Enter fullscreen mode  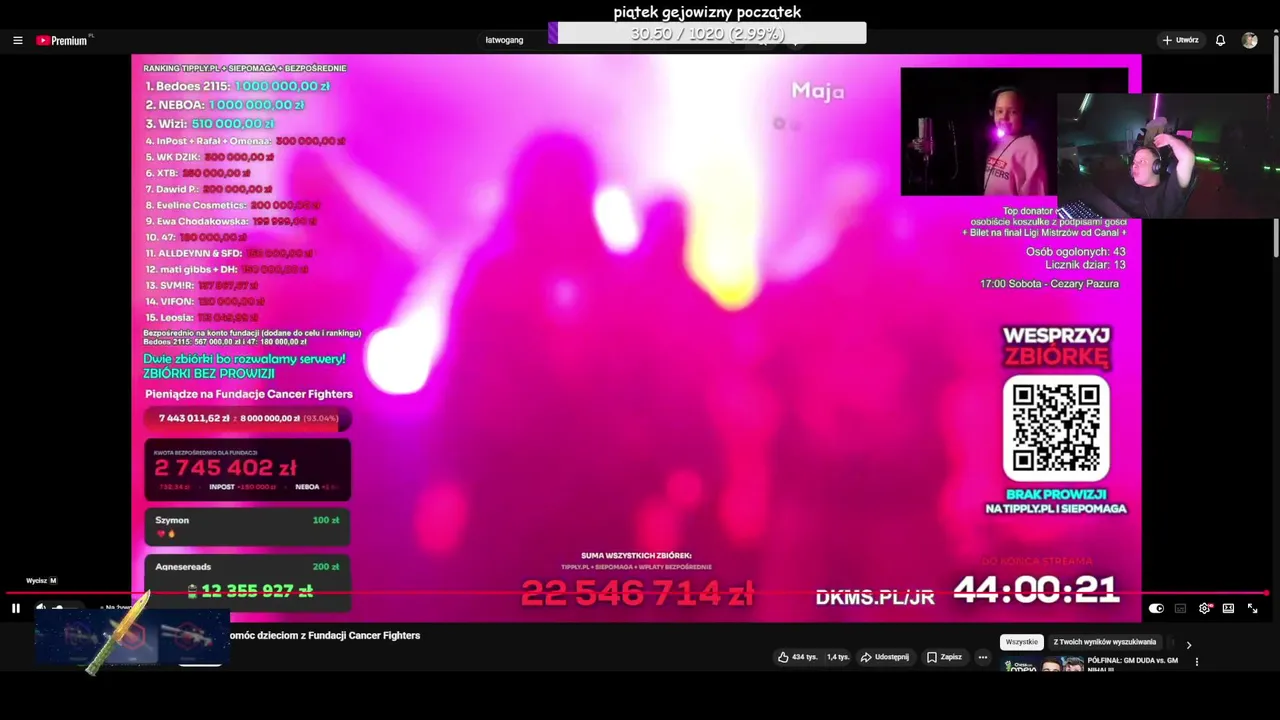pos(1252,608)
